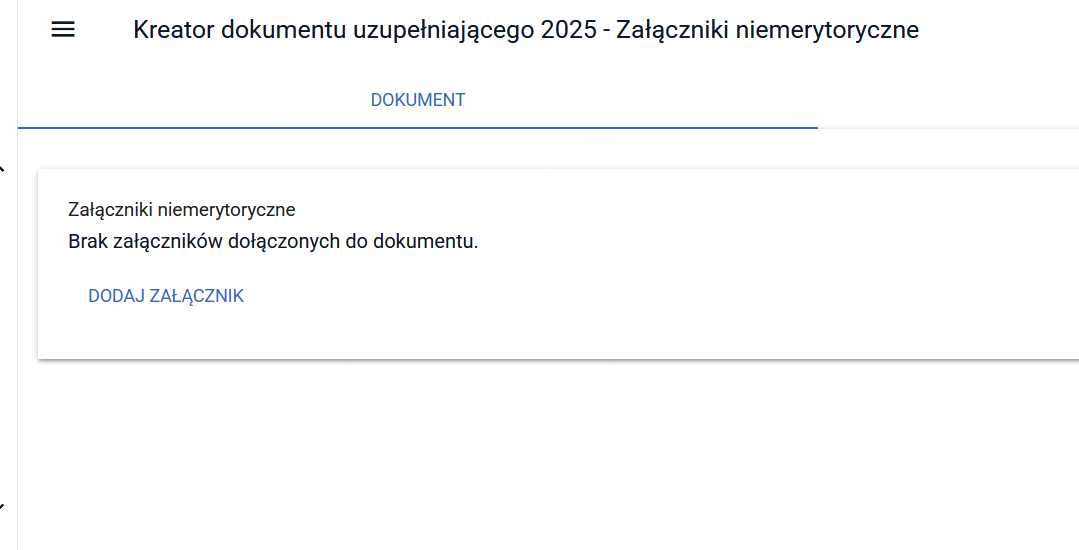Open the hamburger navigation menu
The height and width of the screenshot is (550, 1079).
tap(63, 30)
